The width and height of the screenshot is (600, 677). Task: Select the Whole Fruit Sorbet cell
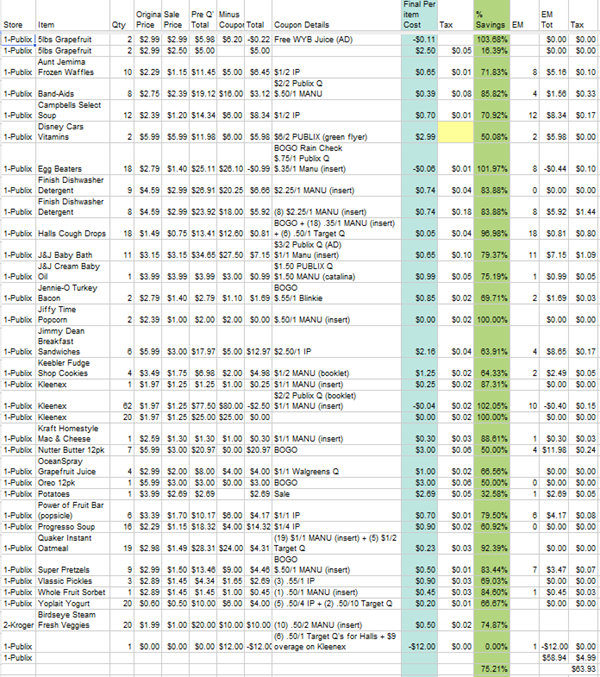[x=73, y=593]
